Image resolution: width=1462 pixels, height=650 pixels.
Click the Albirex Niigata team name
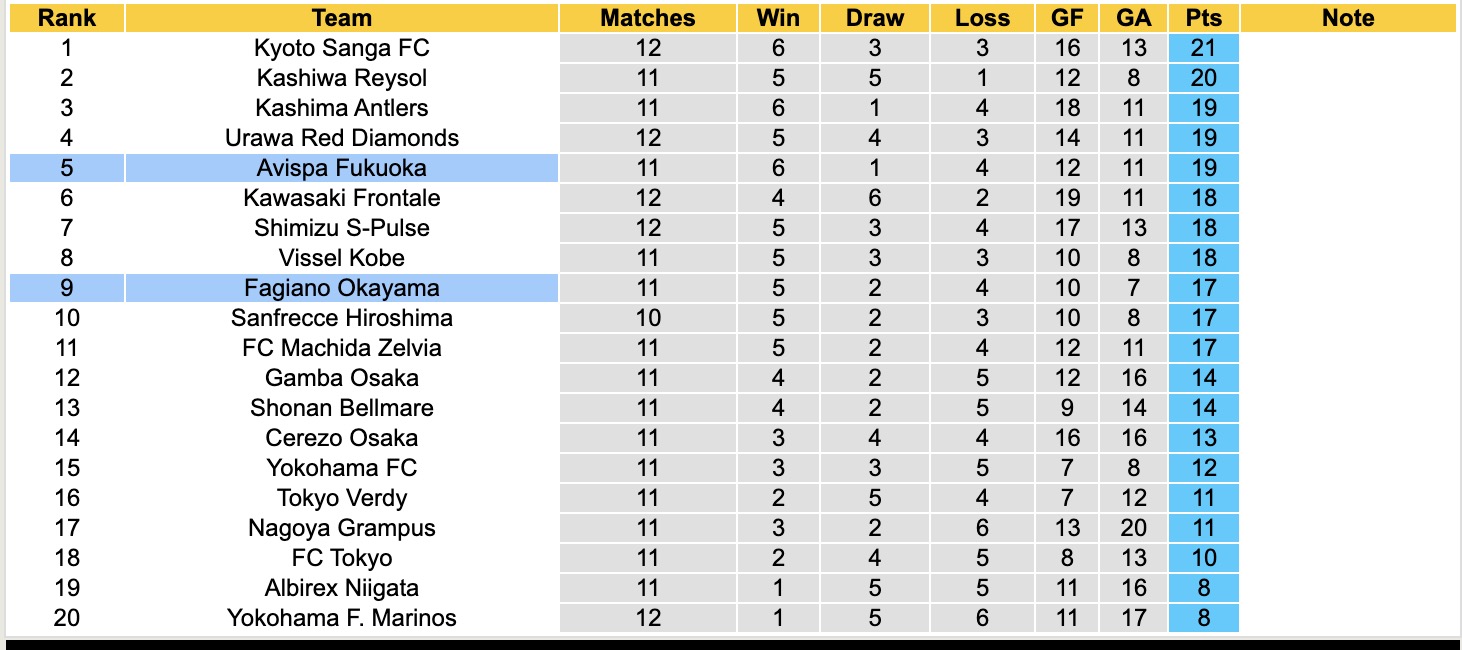341,588
